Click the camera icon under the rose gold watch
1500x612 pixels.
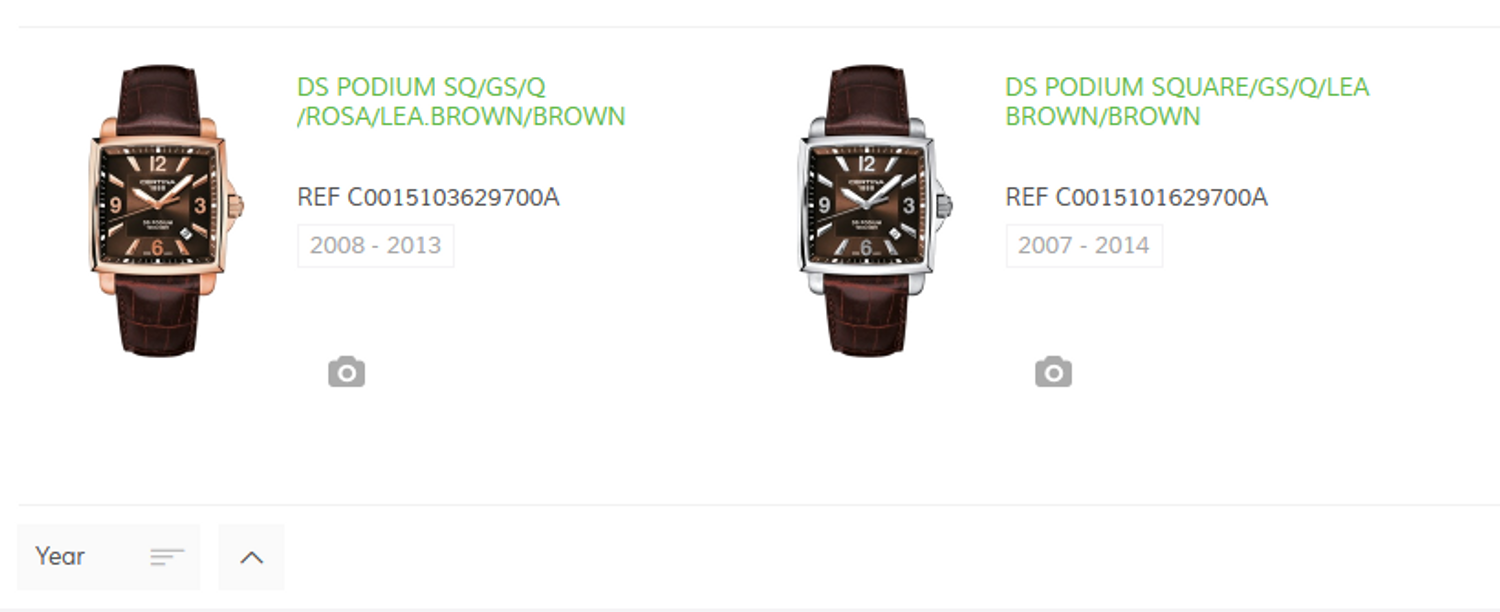346,372
